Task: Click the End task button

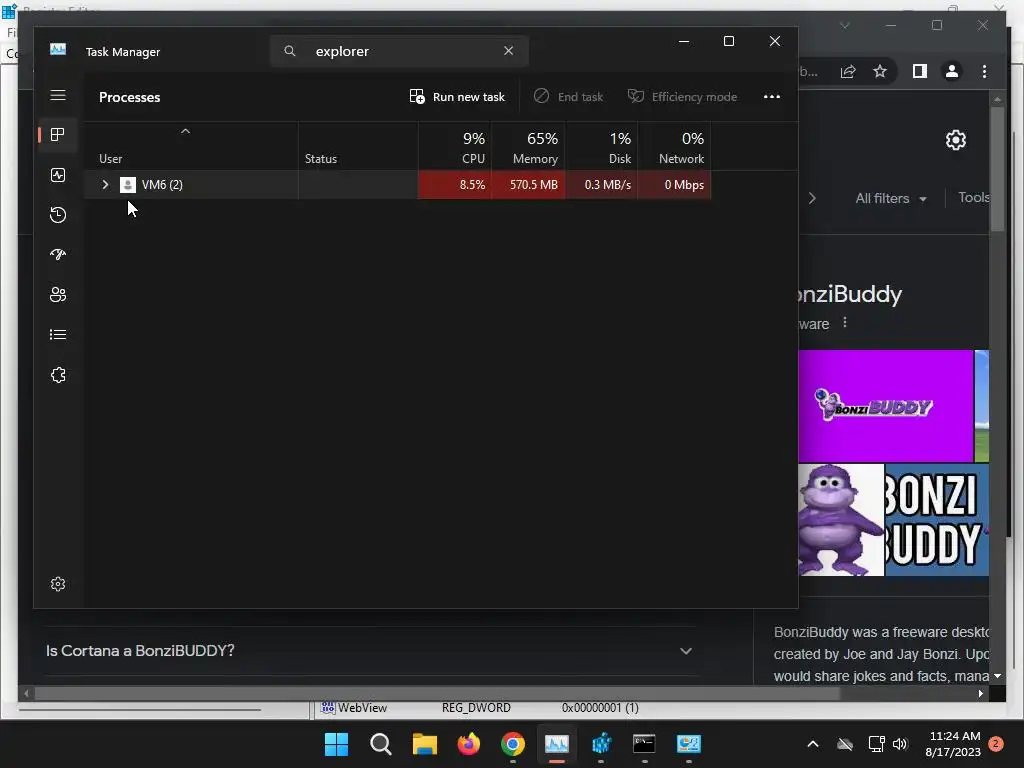Action: click(x=568, y=97)
